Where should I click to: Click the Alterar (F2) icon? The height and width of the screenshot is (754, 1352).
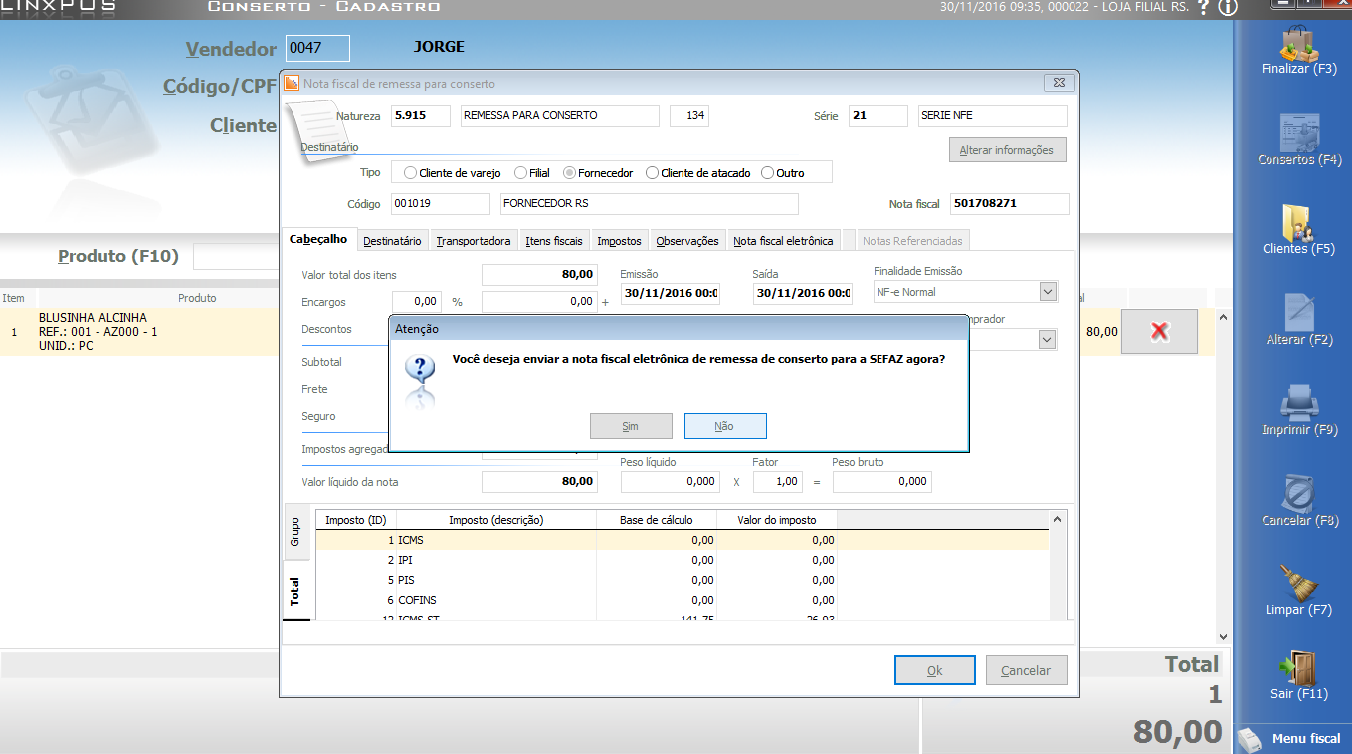[x=1299, y=313]
